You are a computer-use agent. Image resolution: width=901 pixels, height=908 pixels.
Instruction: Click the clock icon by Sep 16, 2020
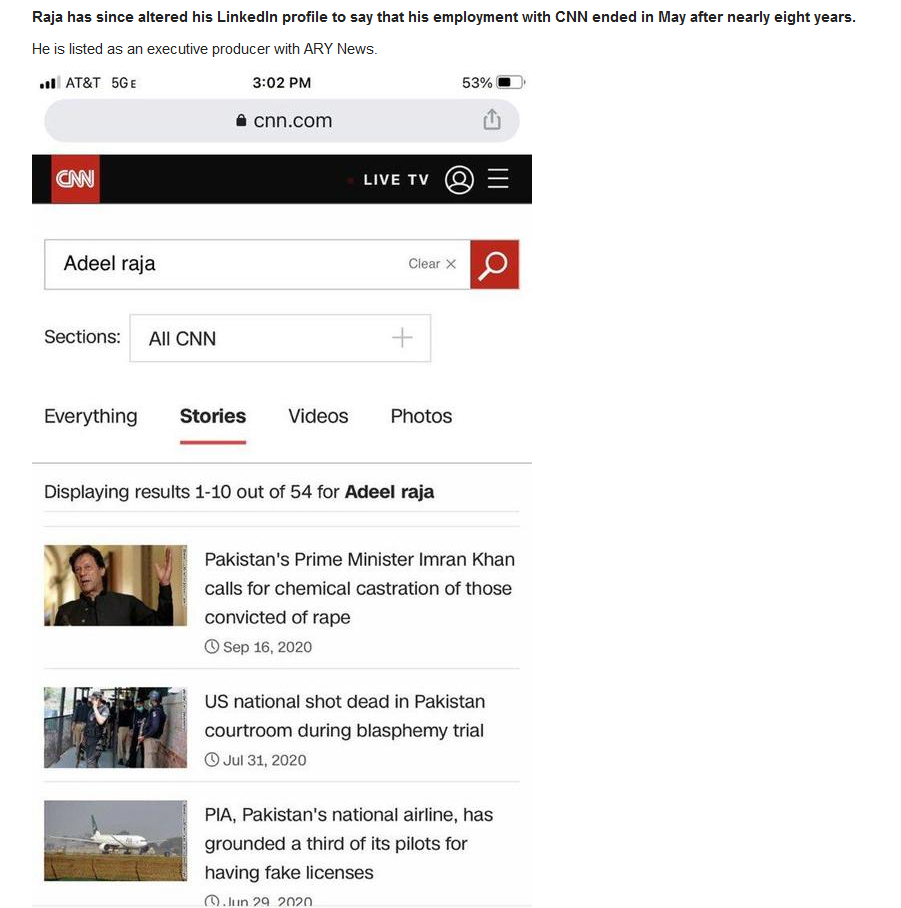tap(212, 646)
